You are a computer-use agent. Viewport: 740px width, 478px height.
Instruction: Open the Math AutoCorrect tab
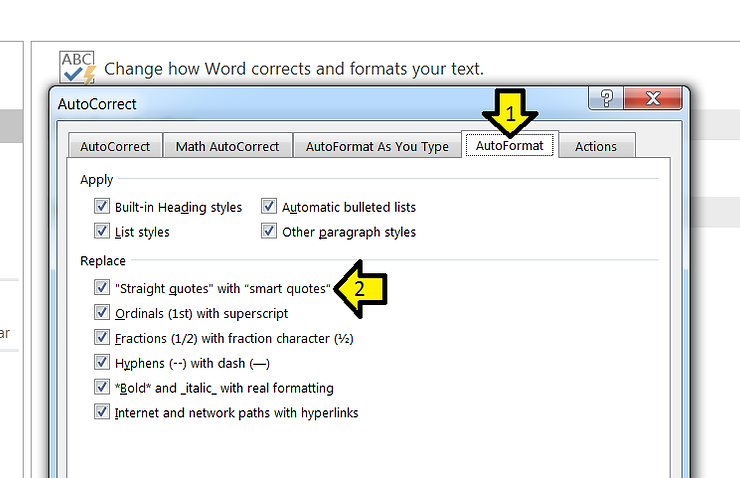(227, 146)
